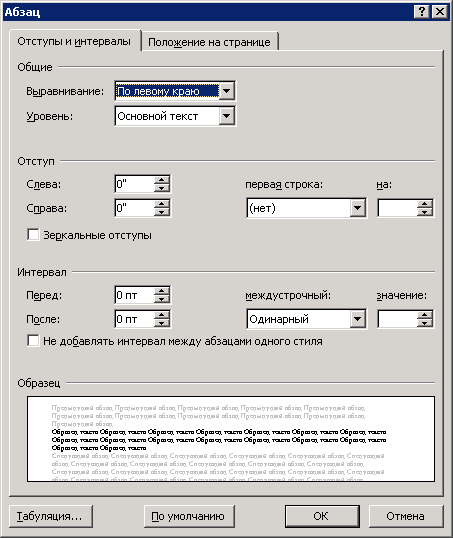Click the По умолчанию button
The image size is (453, 538).
[x=189, y=516]
